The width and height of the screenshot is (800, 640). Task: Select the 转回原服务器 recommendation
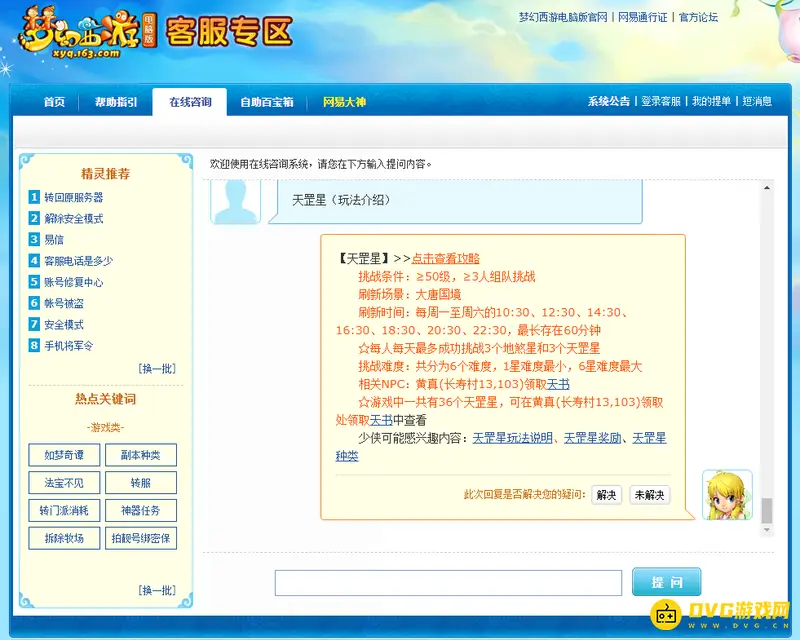pos(73,198)
